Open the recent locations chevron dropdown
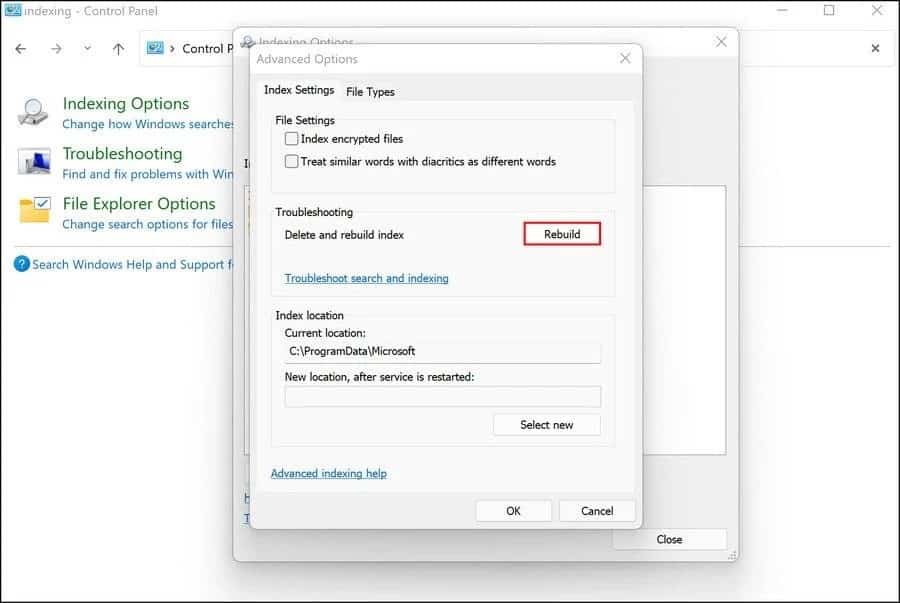900x603 pixels. 87,47
